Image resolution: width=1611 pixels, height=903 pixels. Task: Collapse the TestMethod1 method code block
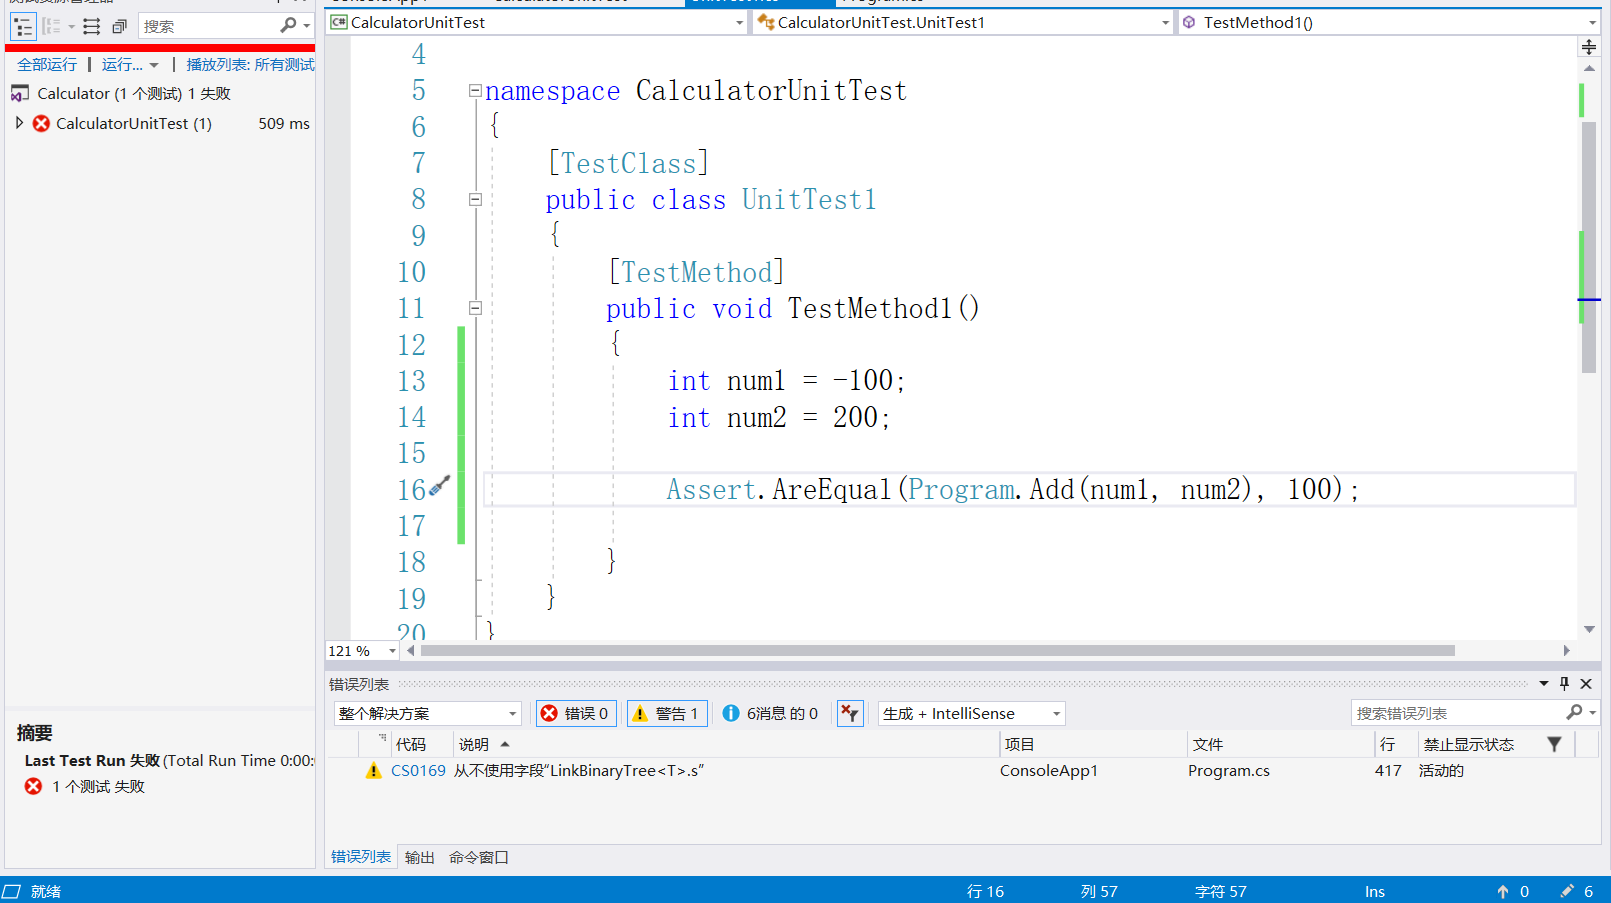475,309
